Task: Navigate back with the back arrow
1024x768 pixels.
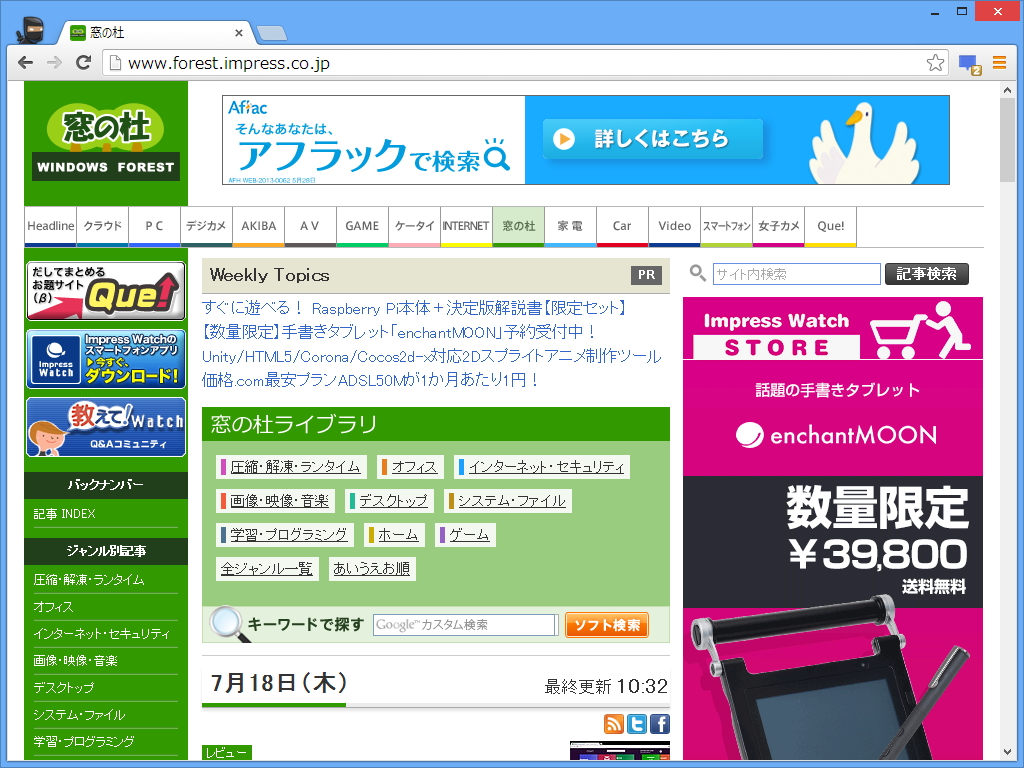Action: pyautogui.click(x=26, y=62)
